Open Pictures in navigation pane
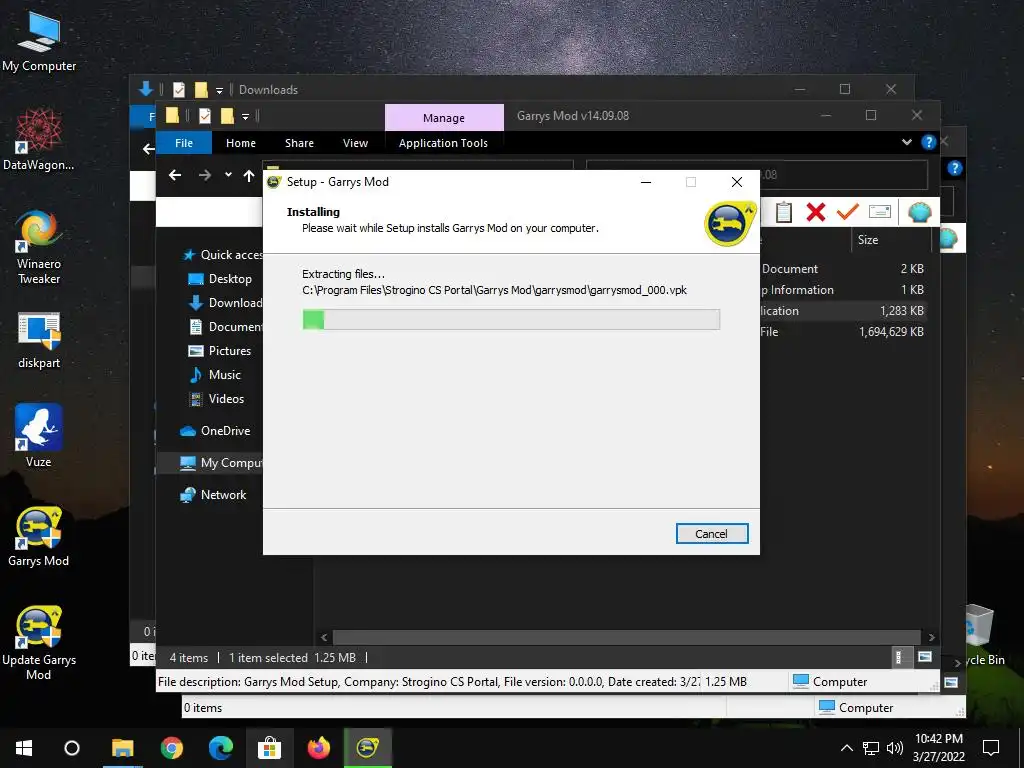The width and height of the screenshot is (1024, 768). coord(220,351)
